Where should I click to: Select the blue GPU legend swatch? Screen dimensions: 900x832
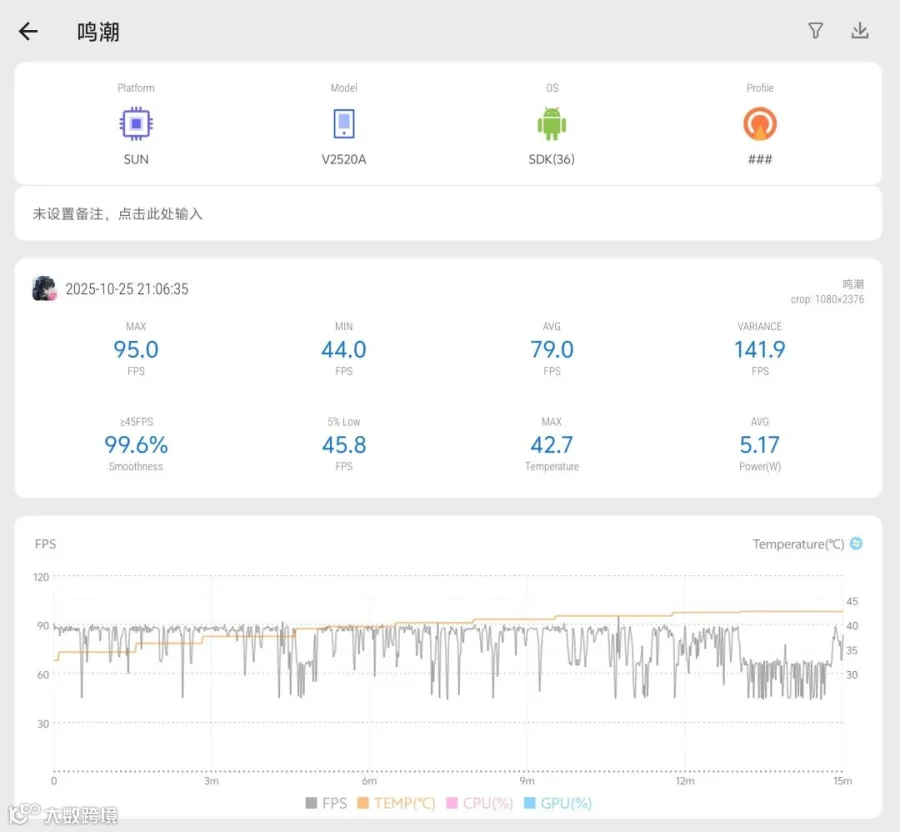pos(530,803)
